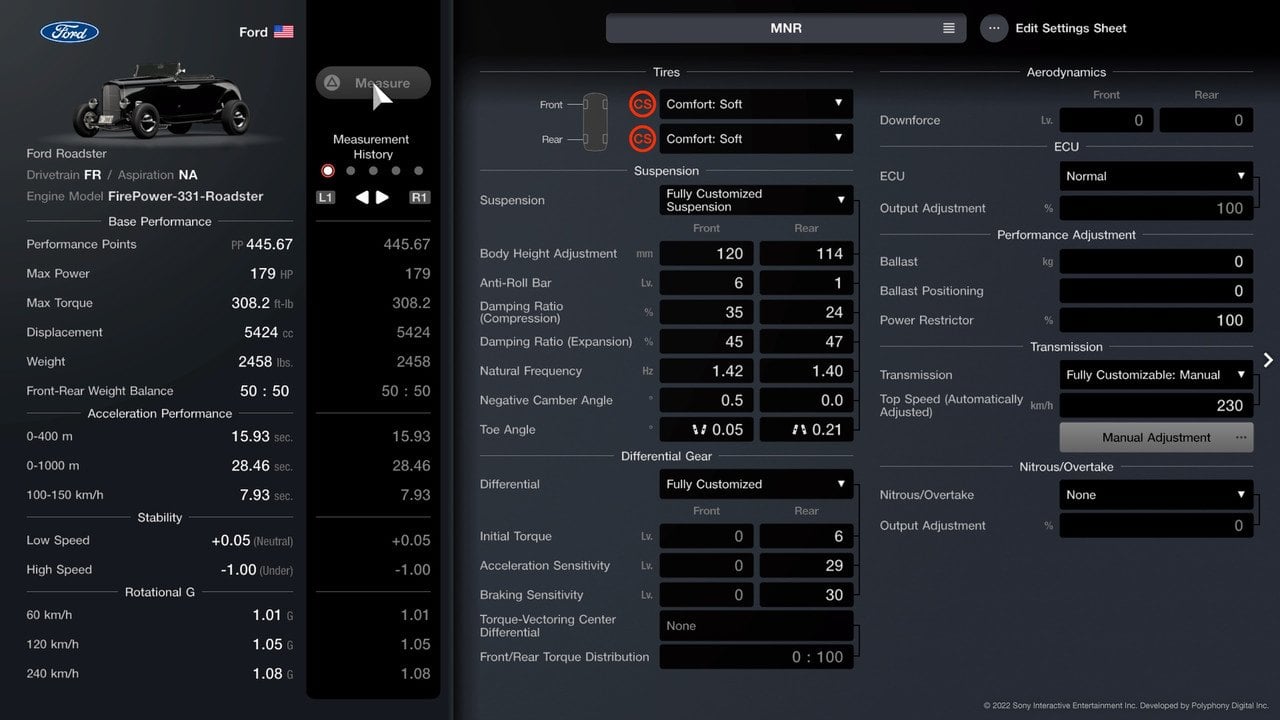Click the rear tire CS compound icon
Image resolution: width=1280 pixels, height=720 pixels.
[x=643, y=139]
